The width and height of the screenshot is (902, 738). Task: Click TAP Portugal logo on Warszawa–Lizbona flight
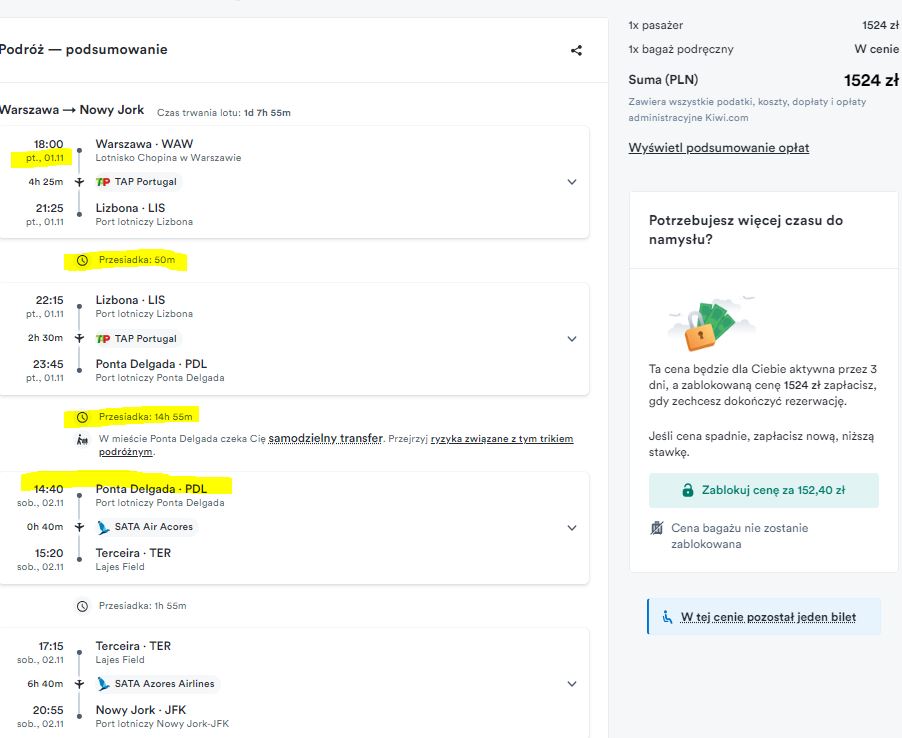tap(103, 182)
